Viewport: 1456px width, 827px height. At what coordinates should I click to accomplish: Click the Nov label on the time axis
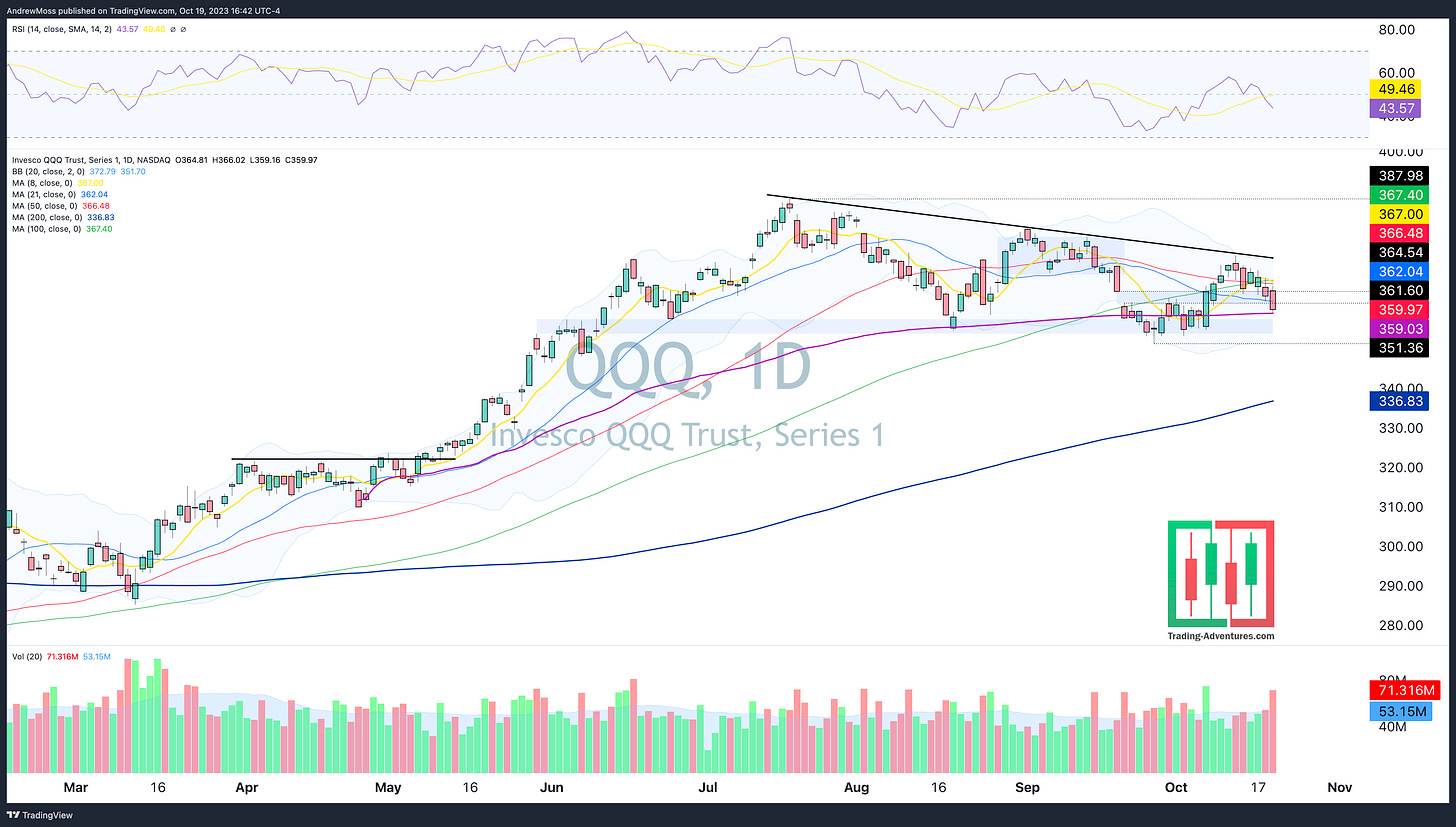1341,787
